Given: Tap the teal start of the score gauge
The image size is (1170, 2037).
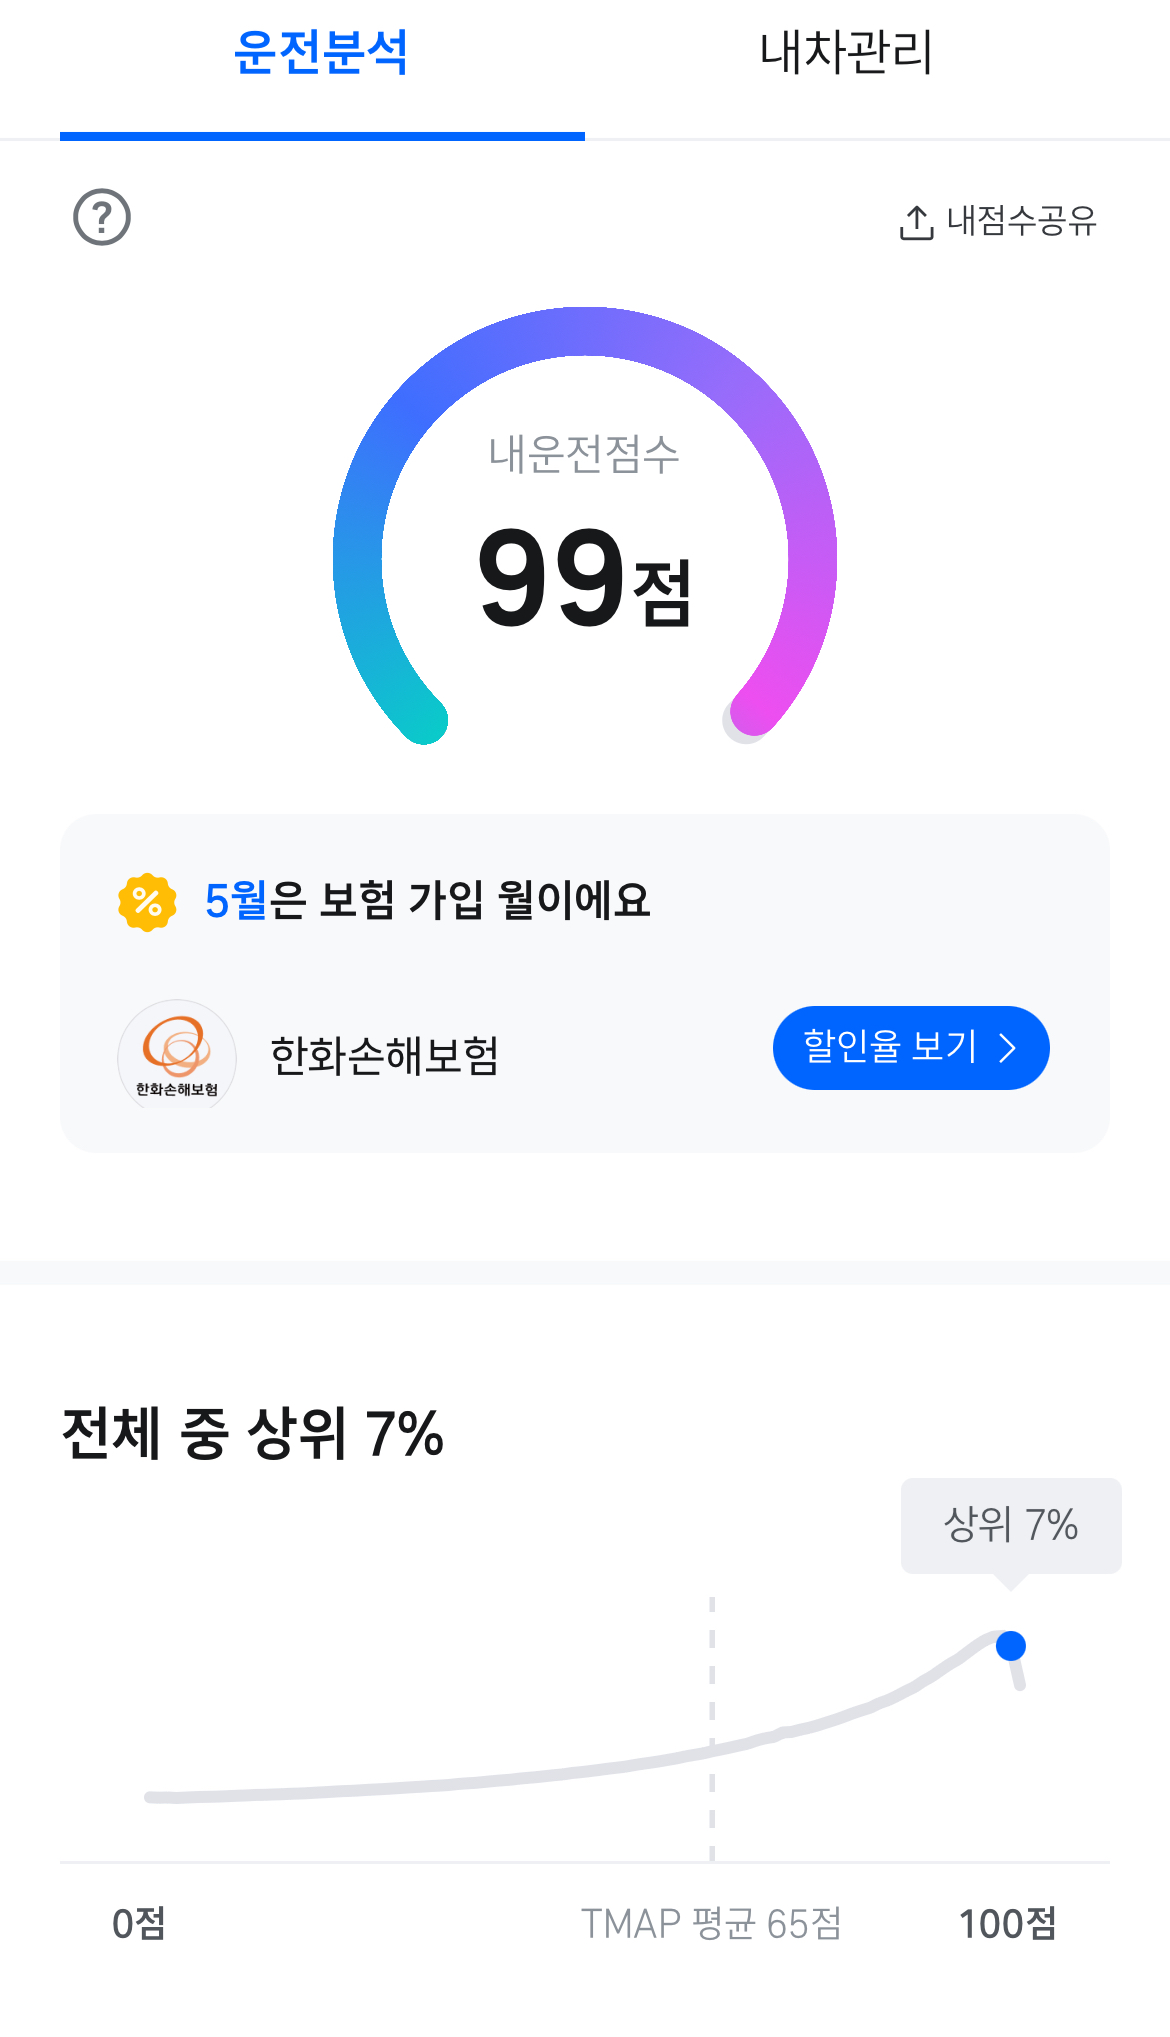Looking at the screenshot, I should click(x=420, y=716).
